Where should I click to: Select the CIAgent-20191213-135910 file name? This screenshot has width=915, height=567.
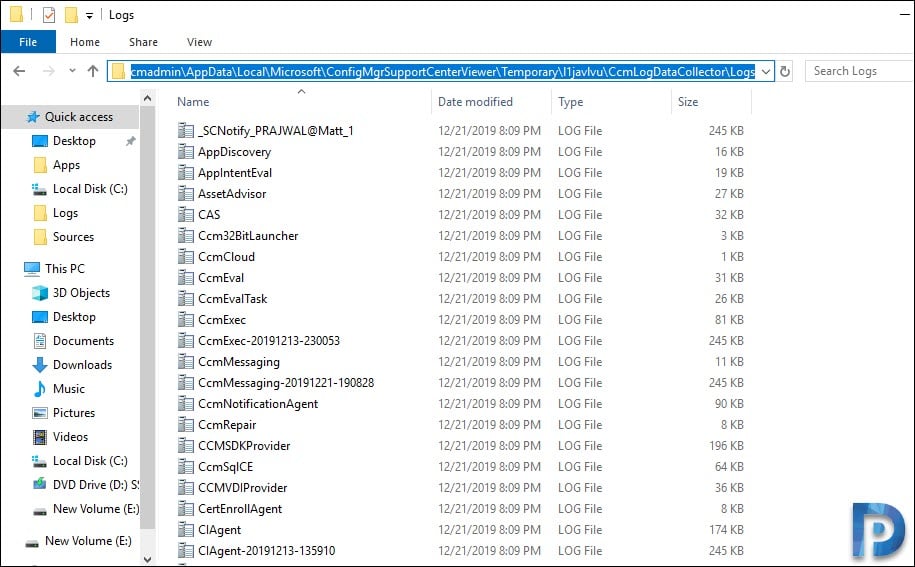tap(267, 551)
